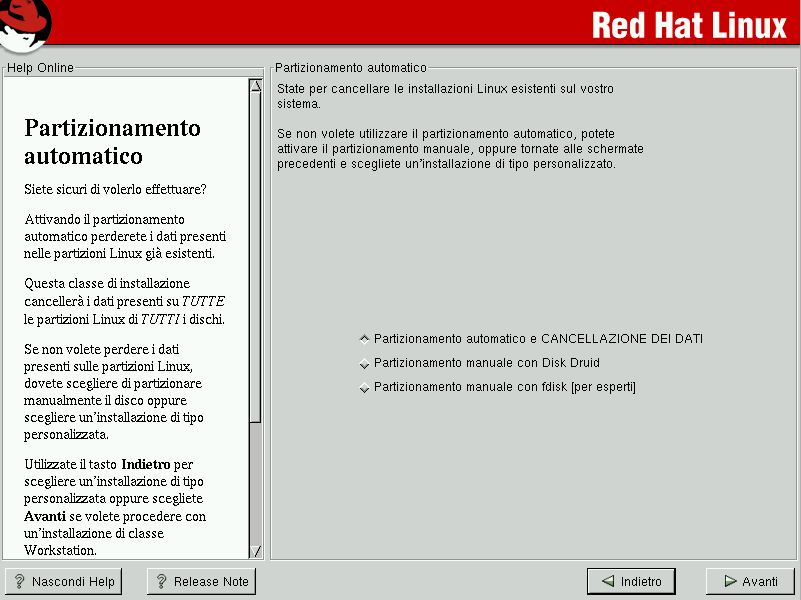Click the question mark icon on Nascondi Help
801x600 pixels.
20,581
